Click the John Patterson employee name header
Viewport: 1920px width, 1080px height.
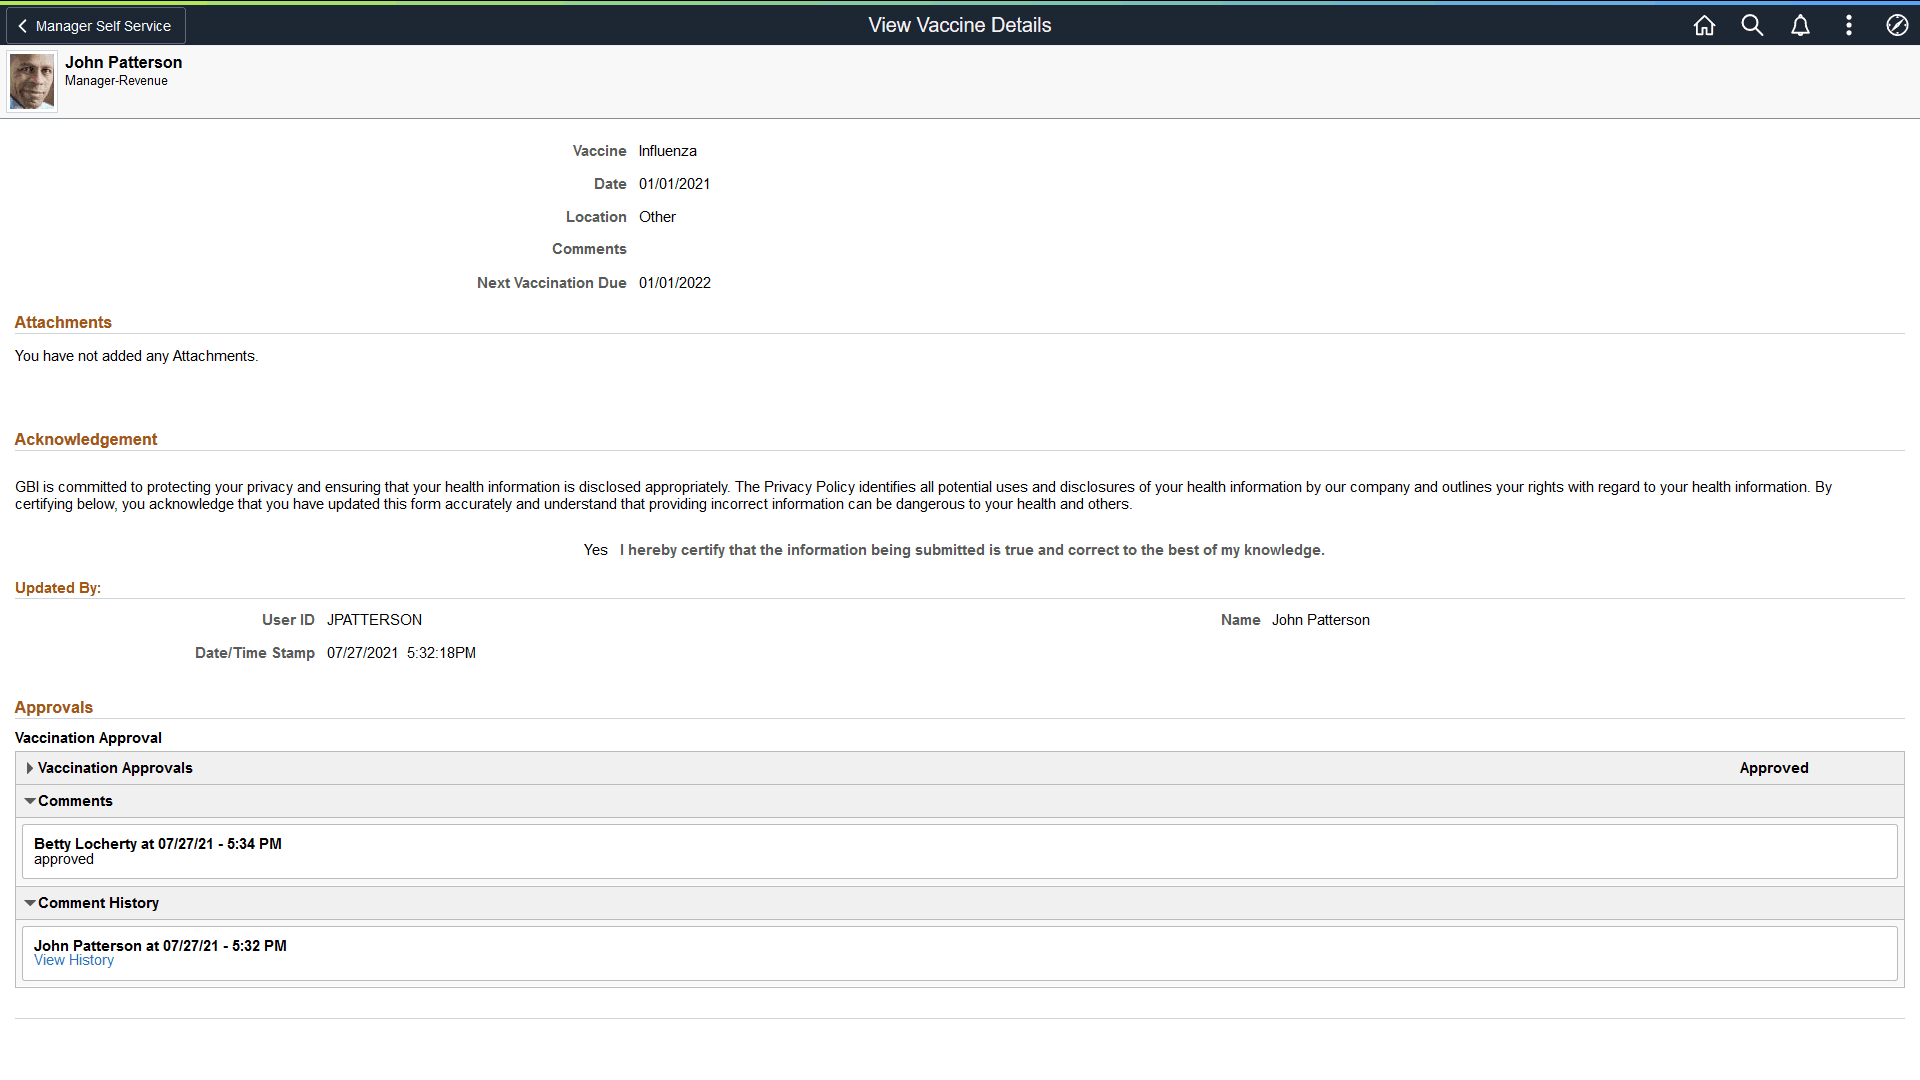(123, 62)
